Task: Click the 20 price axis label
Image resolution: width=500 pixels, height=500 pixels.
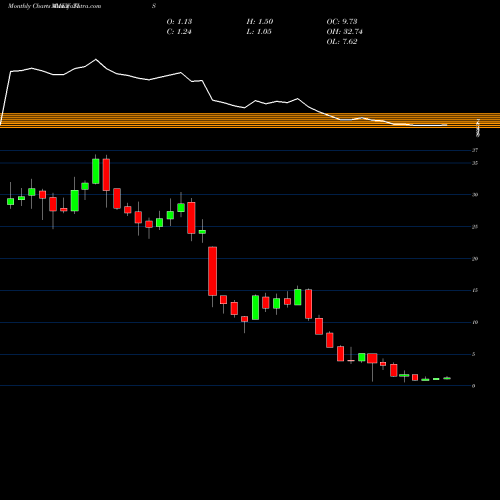Action: 475,259
